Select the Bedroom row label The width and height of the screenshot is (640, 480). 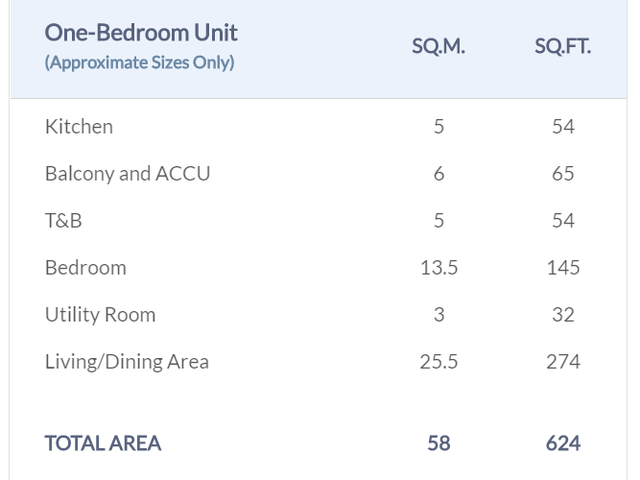tap(86, 268)
